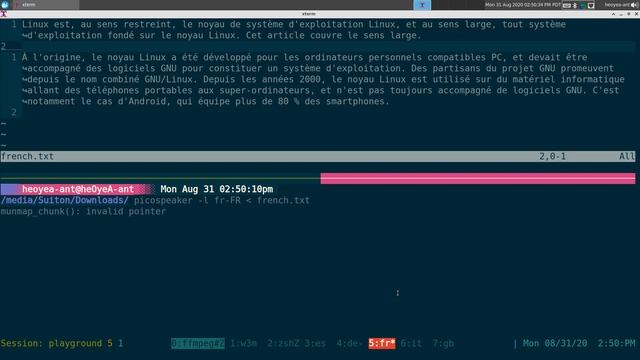This screenshot has height=360, width=640.
Task: Select the active tmux window 5:fr
Action: tap(382, 343)
